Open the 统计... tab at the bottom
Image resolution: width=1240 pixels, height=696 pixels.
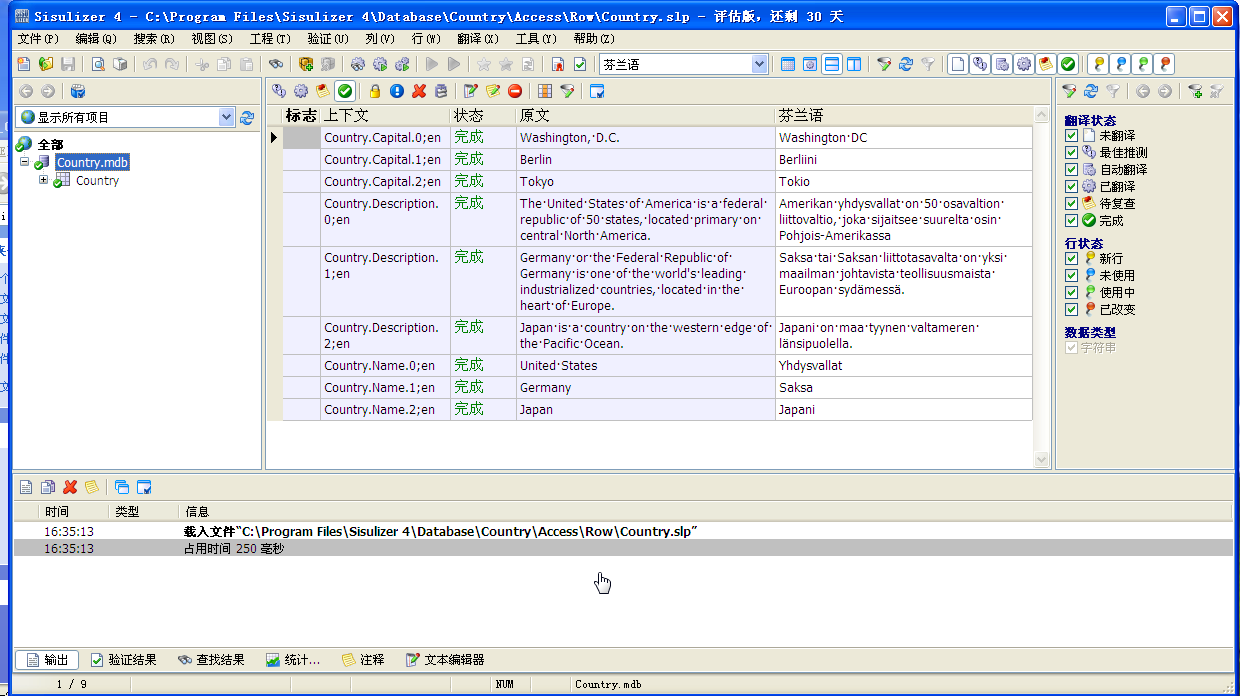293,660
